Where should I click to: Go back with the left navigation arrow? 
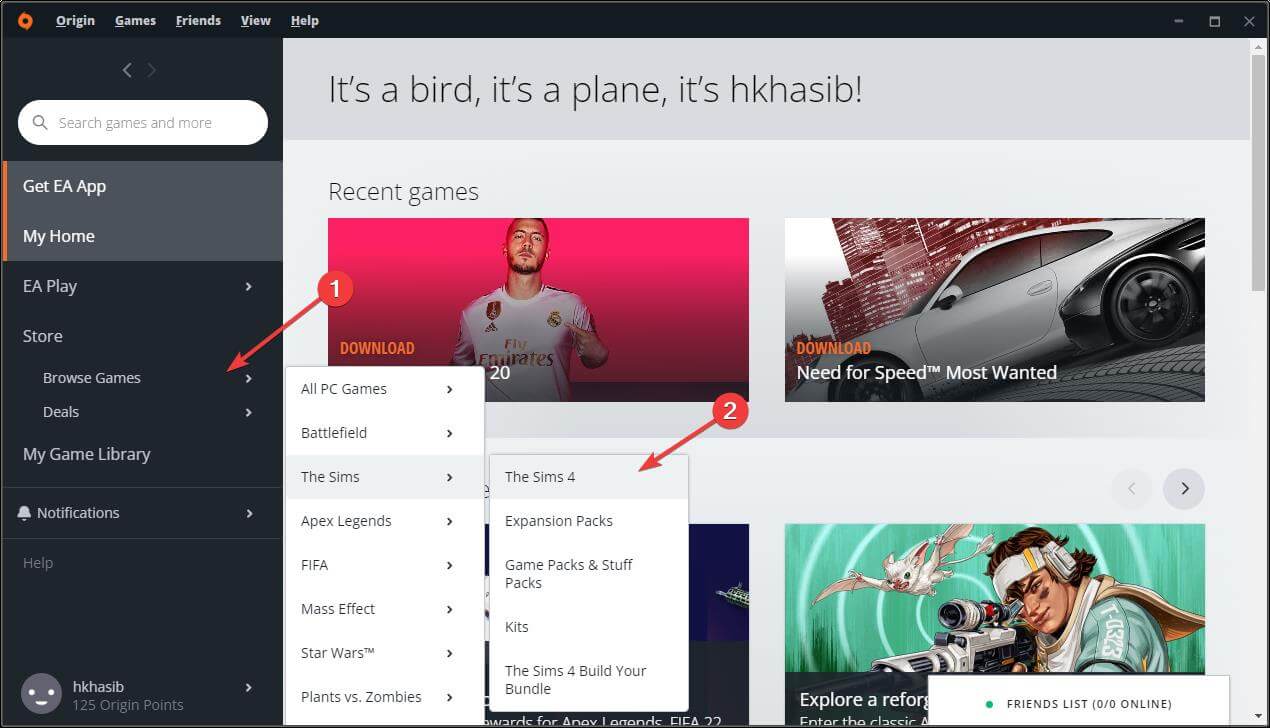click(x=127, y=70)
